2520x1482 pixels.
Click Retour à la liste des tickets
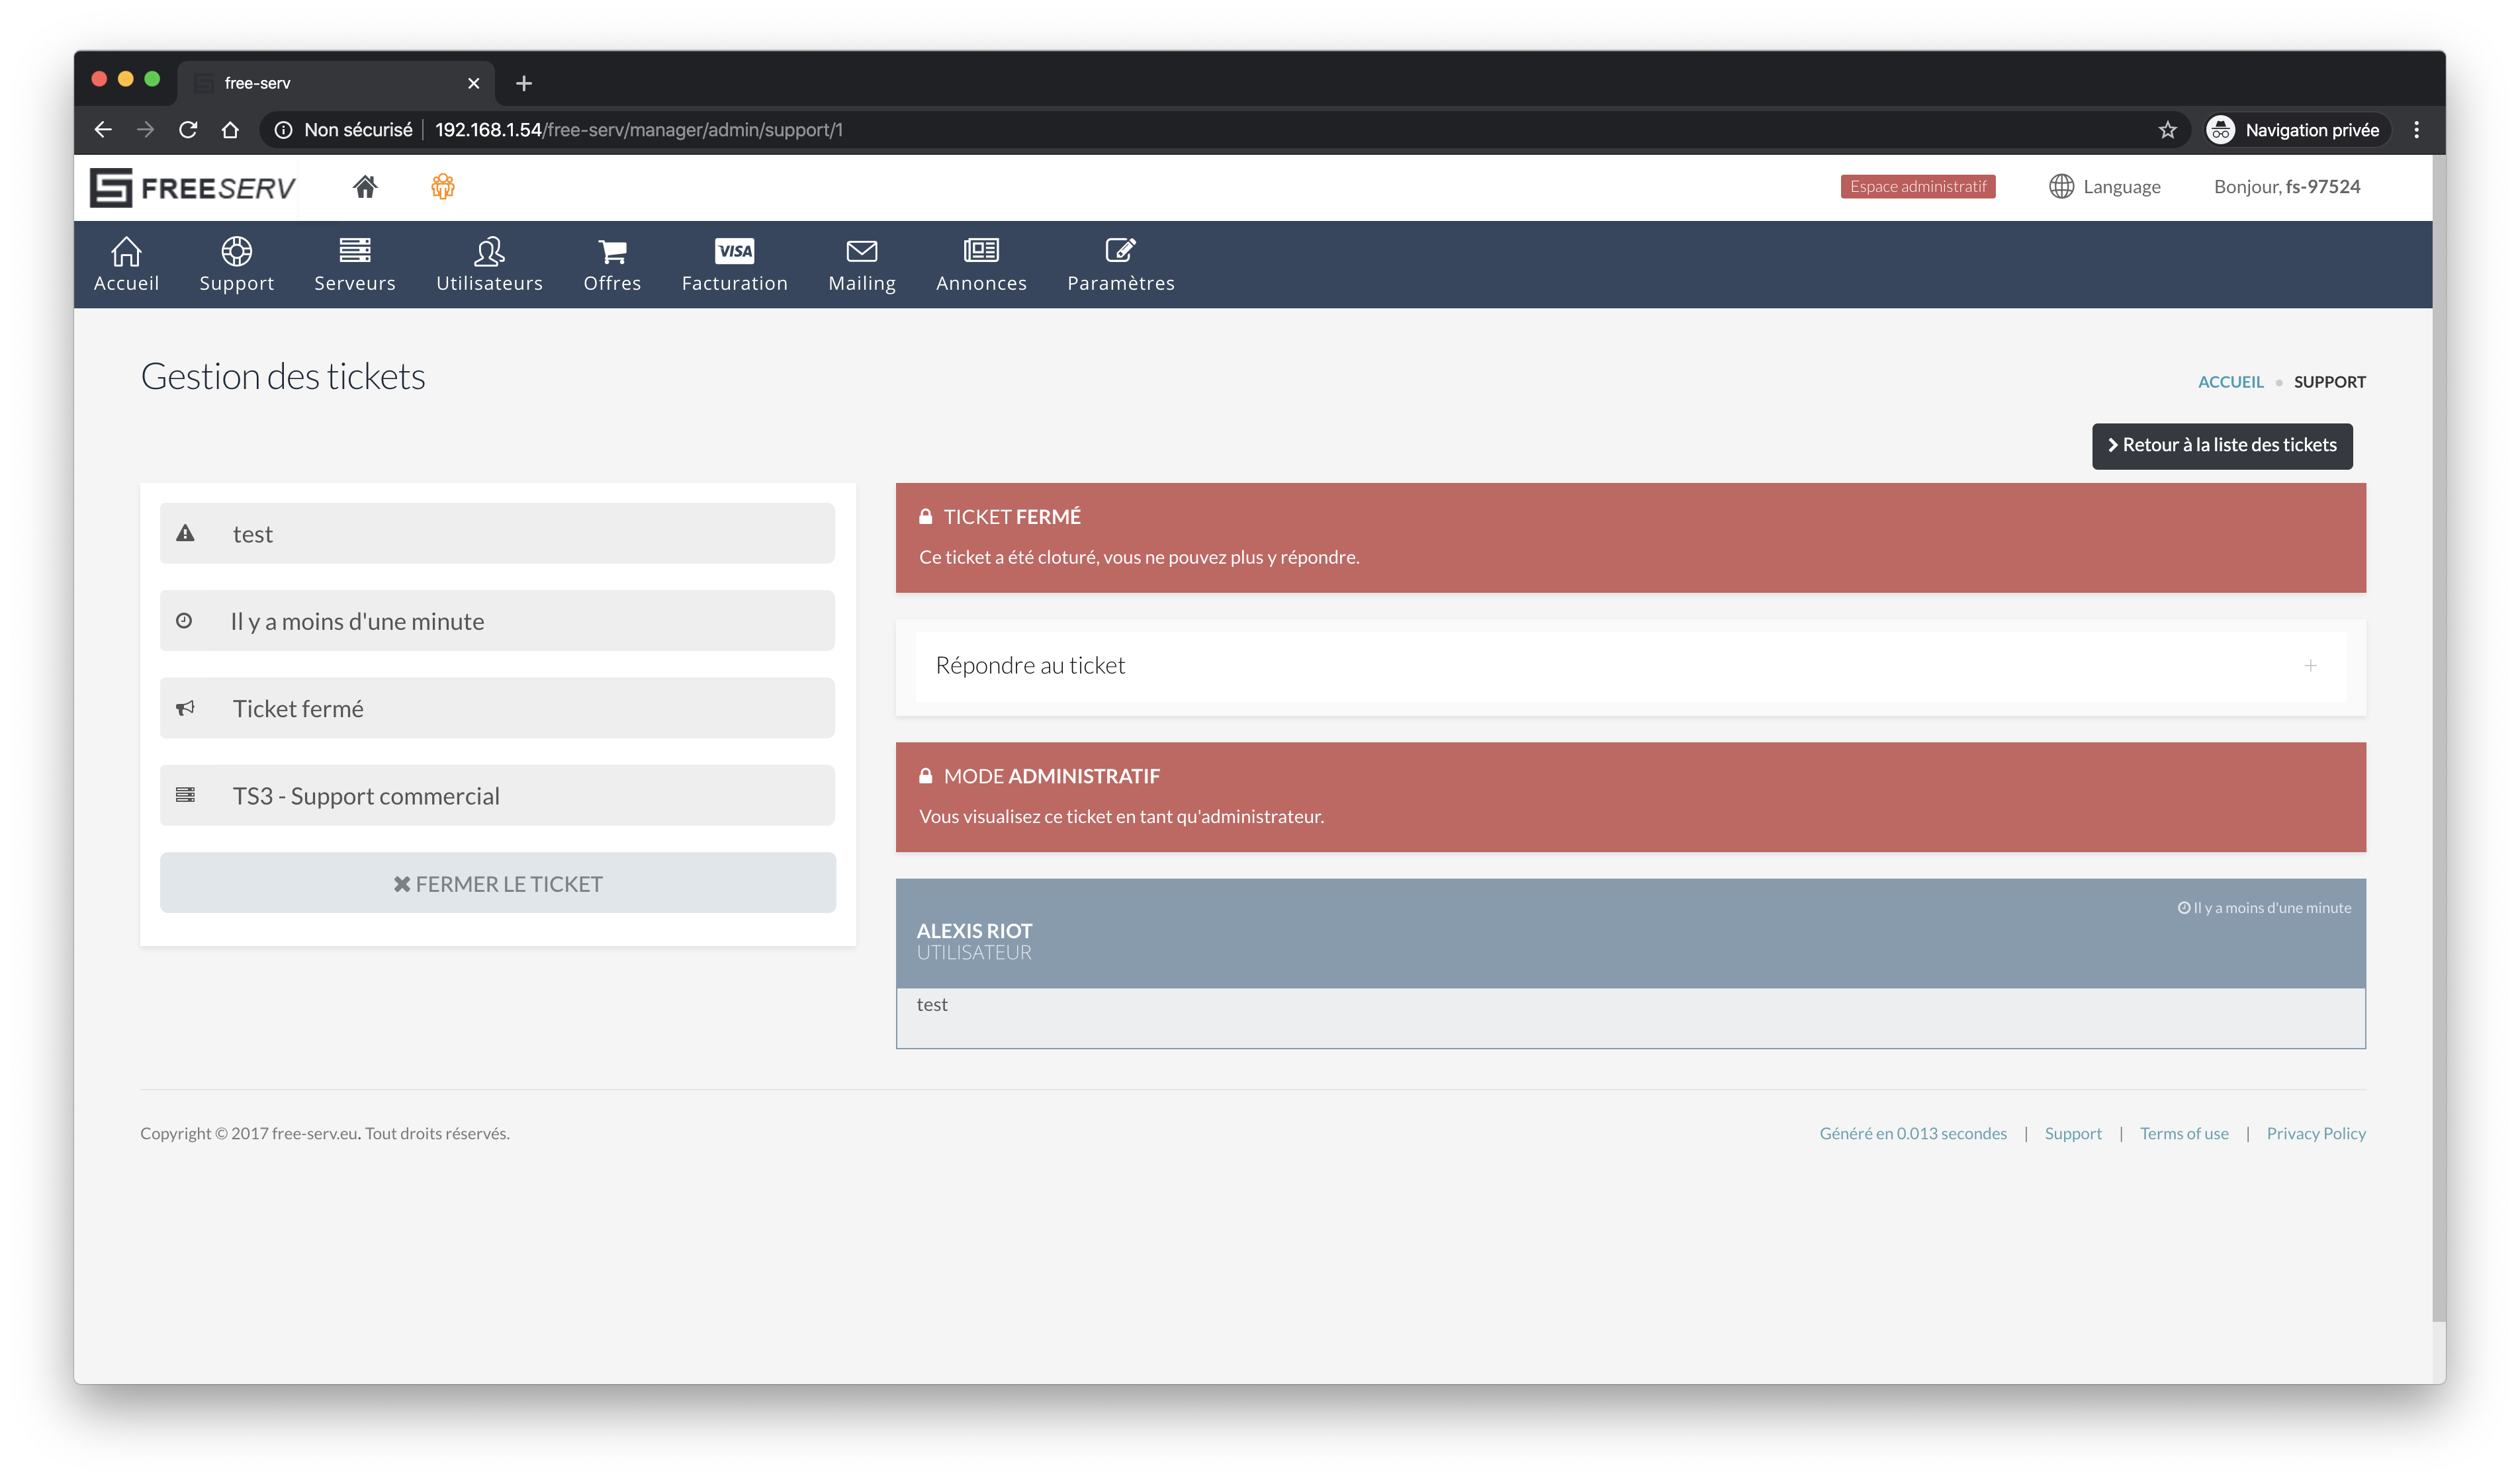(2221, 445)
